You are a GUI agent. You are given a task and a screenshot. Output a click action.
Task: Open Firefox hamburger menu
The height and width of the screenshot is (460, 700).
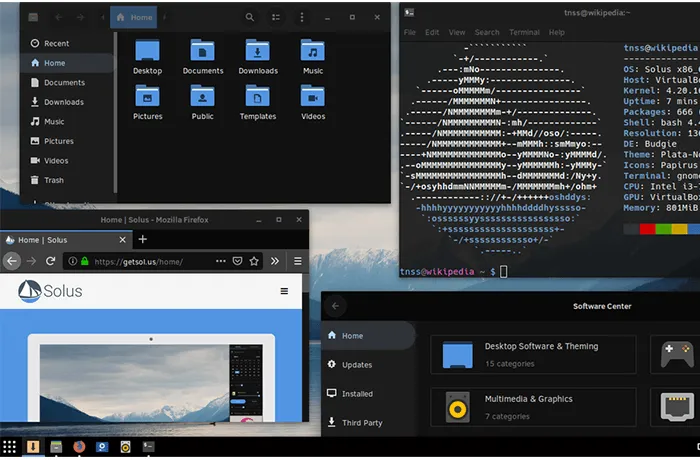(298, 261)
